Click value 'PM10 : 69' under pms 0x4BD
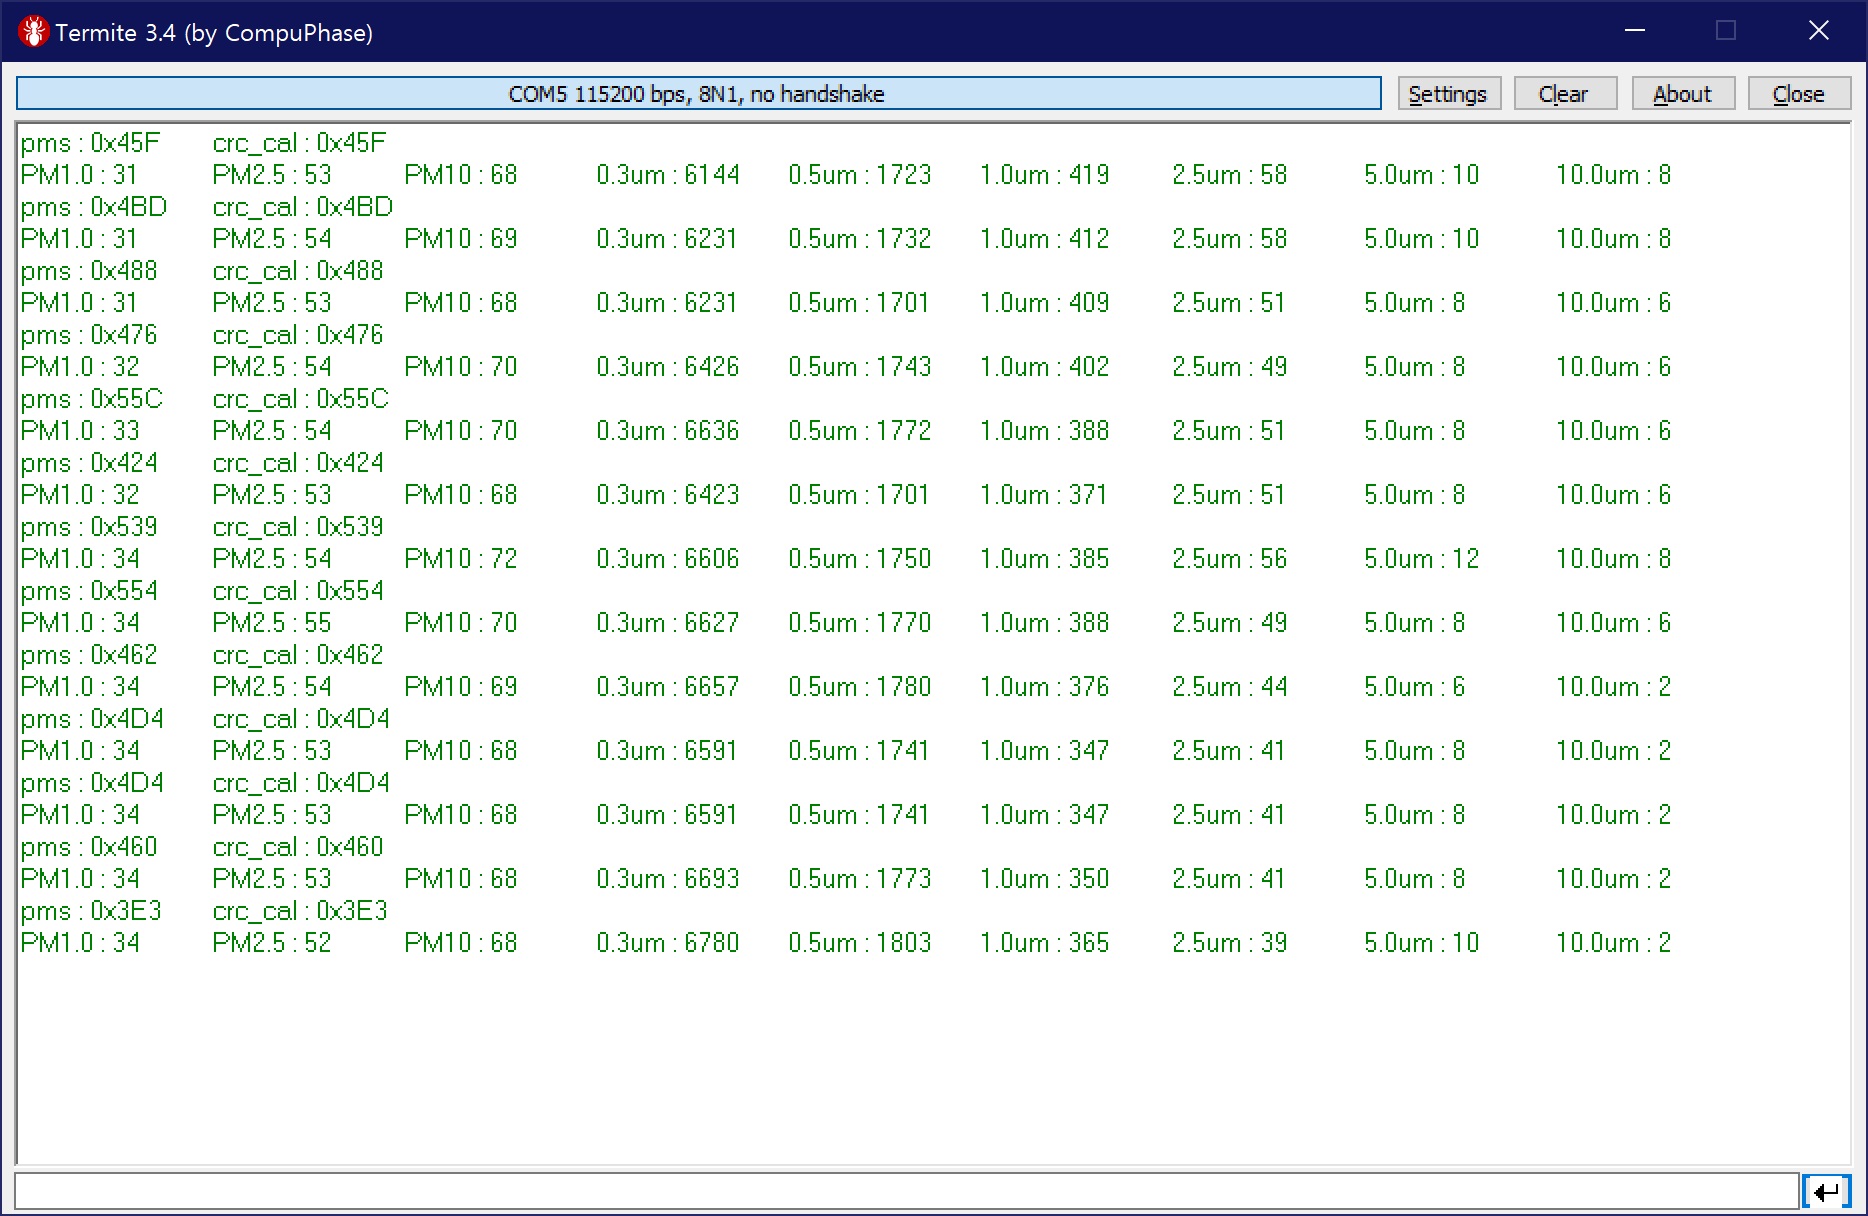This screenshot has height=1216, width=1868. point(461,239)
